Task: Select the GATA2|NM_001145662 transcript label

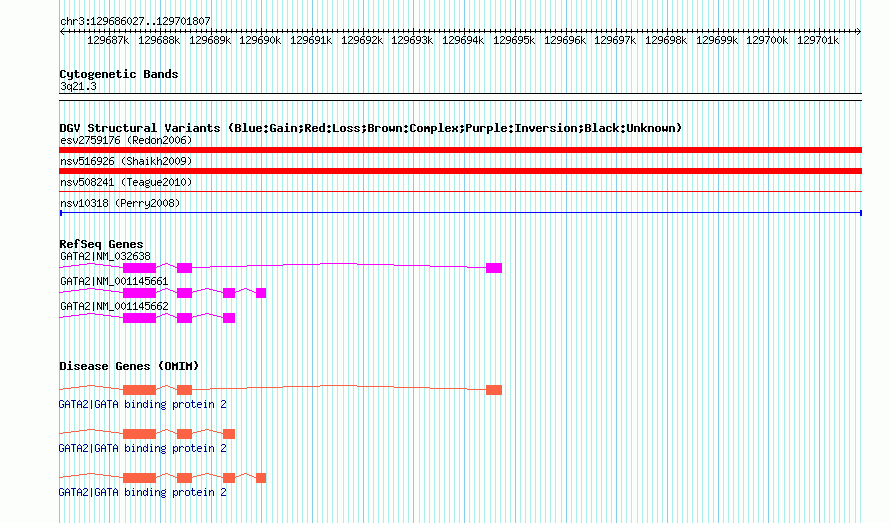Action: pyautogui.click(x=114, y=307)
